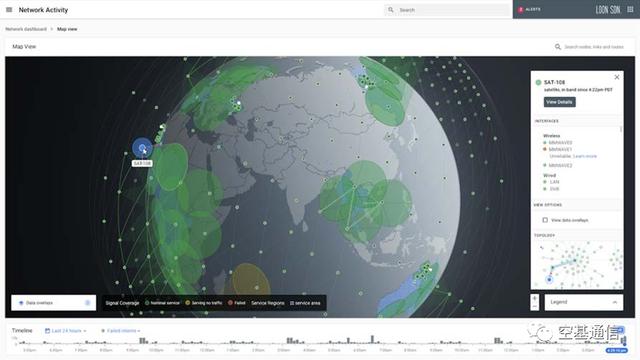Click the magnifier icon in top search

(x=391, y=10)
